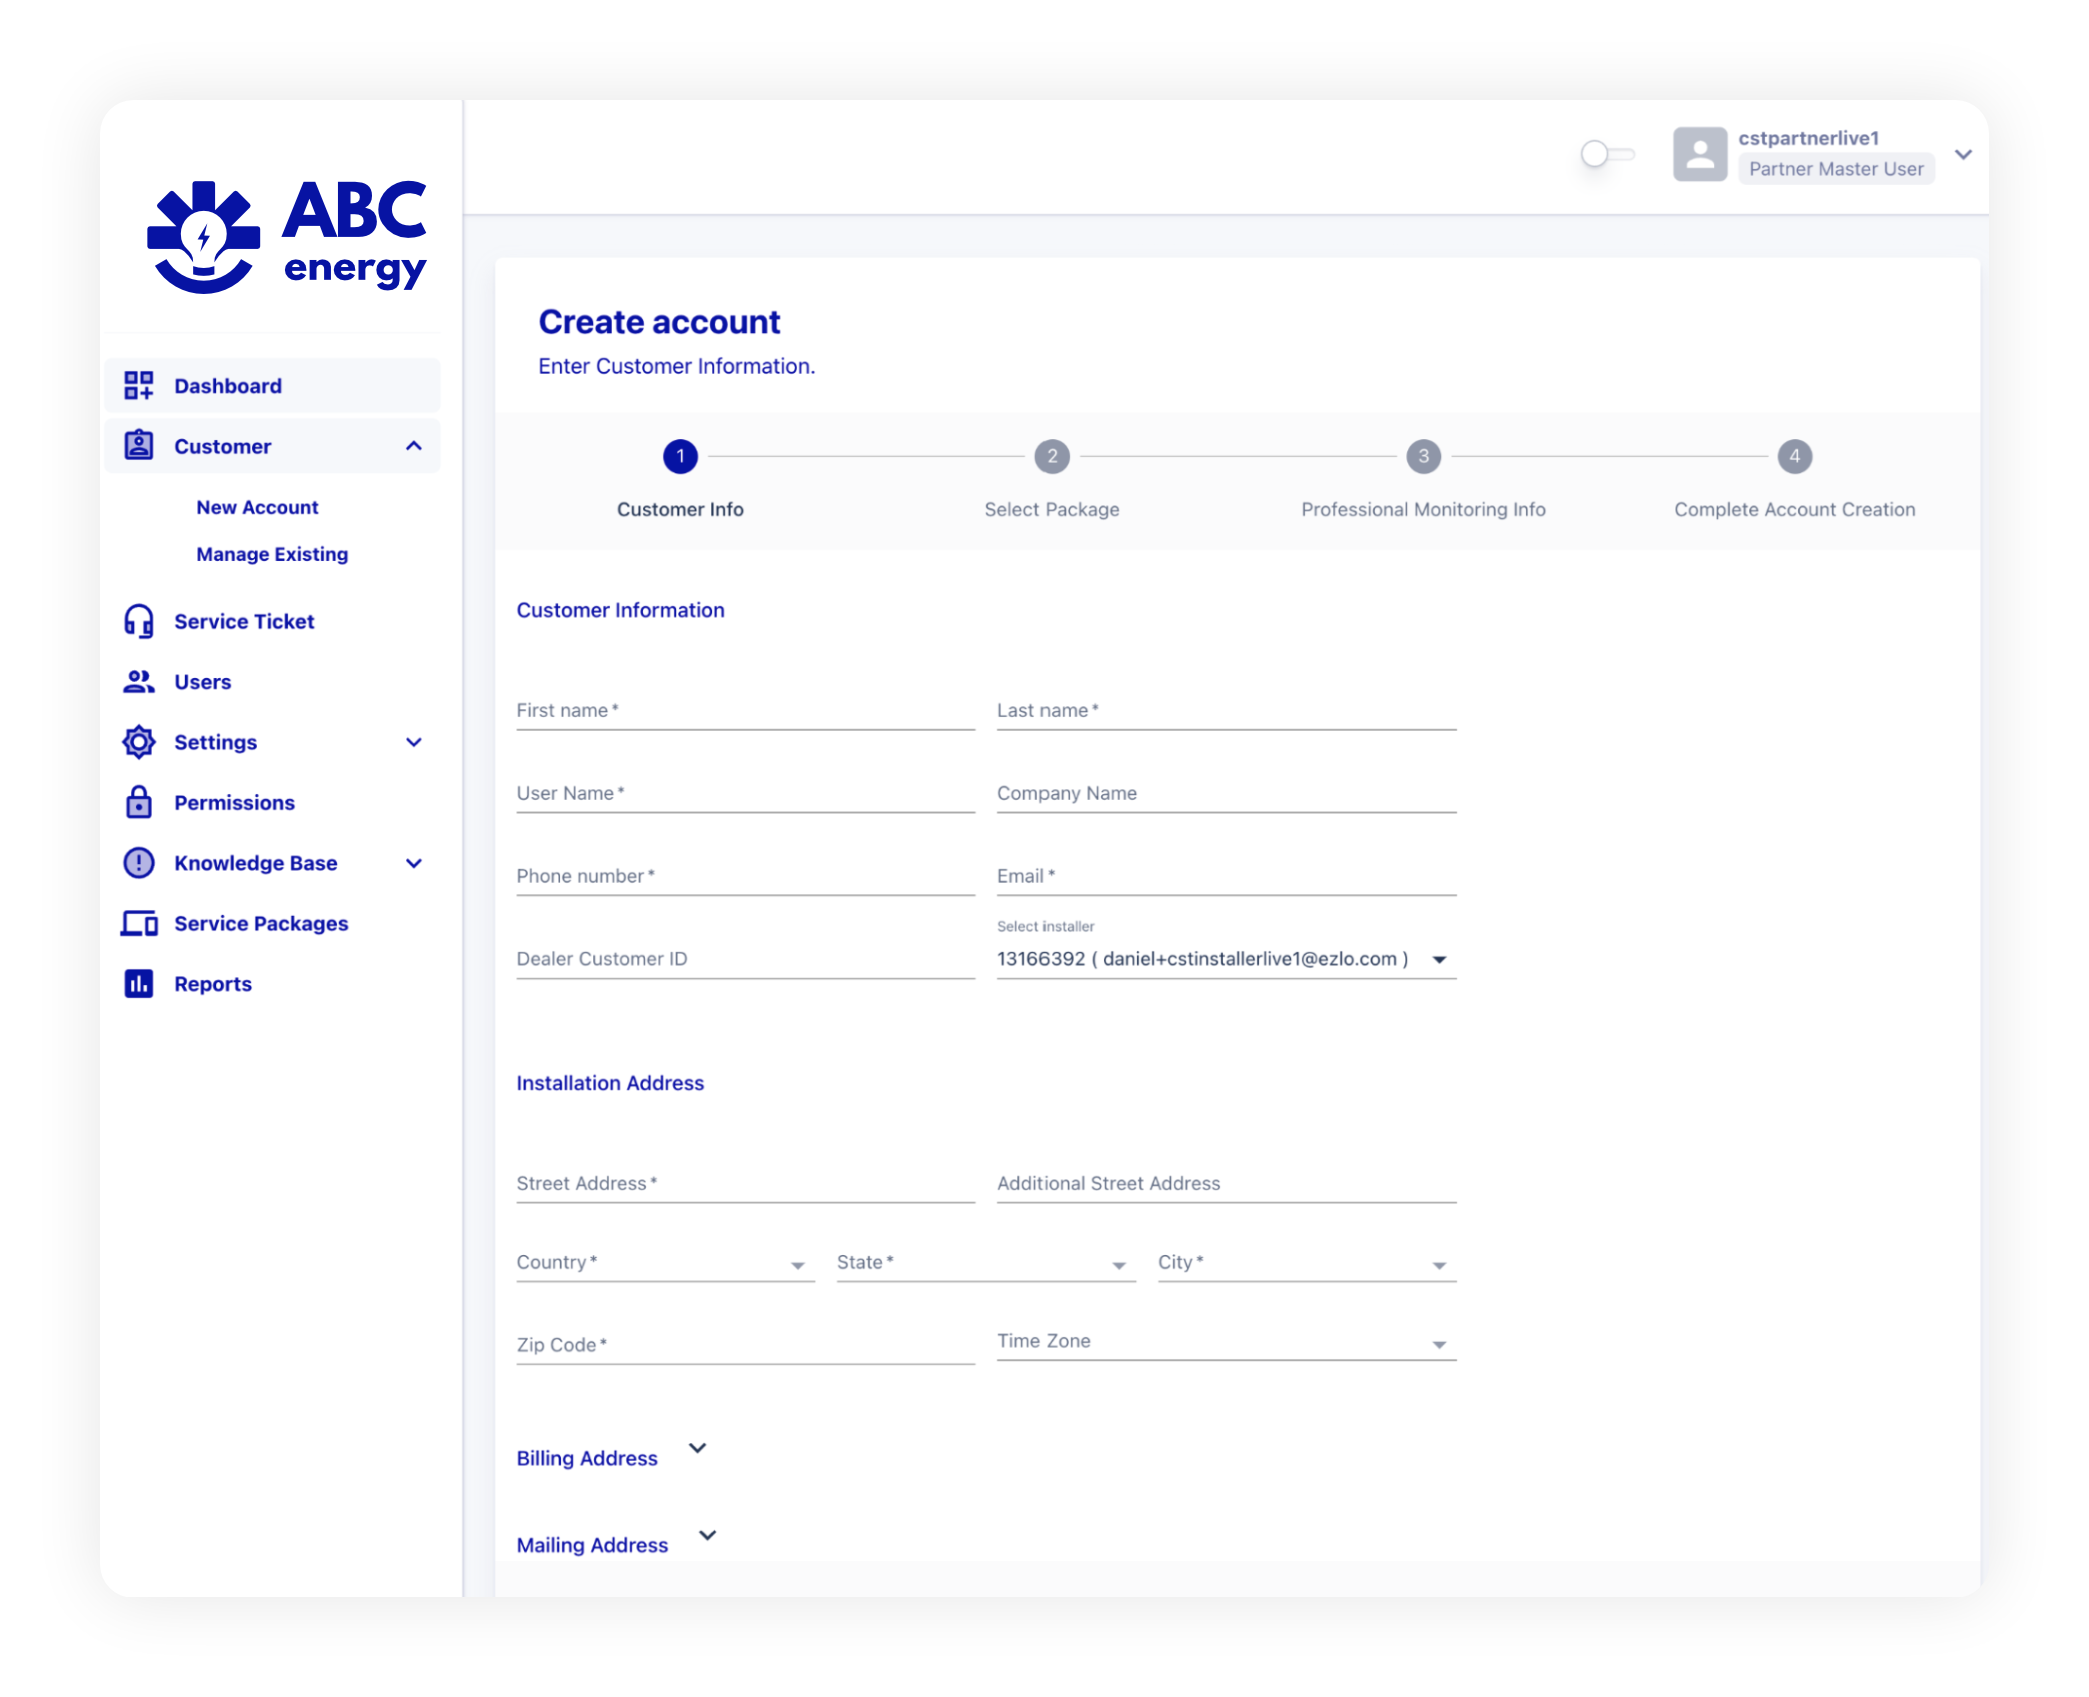
Task: Click the Service Ticket headset icon
Action: pos(138,621)
